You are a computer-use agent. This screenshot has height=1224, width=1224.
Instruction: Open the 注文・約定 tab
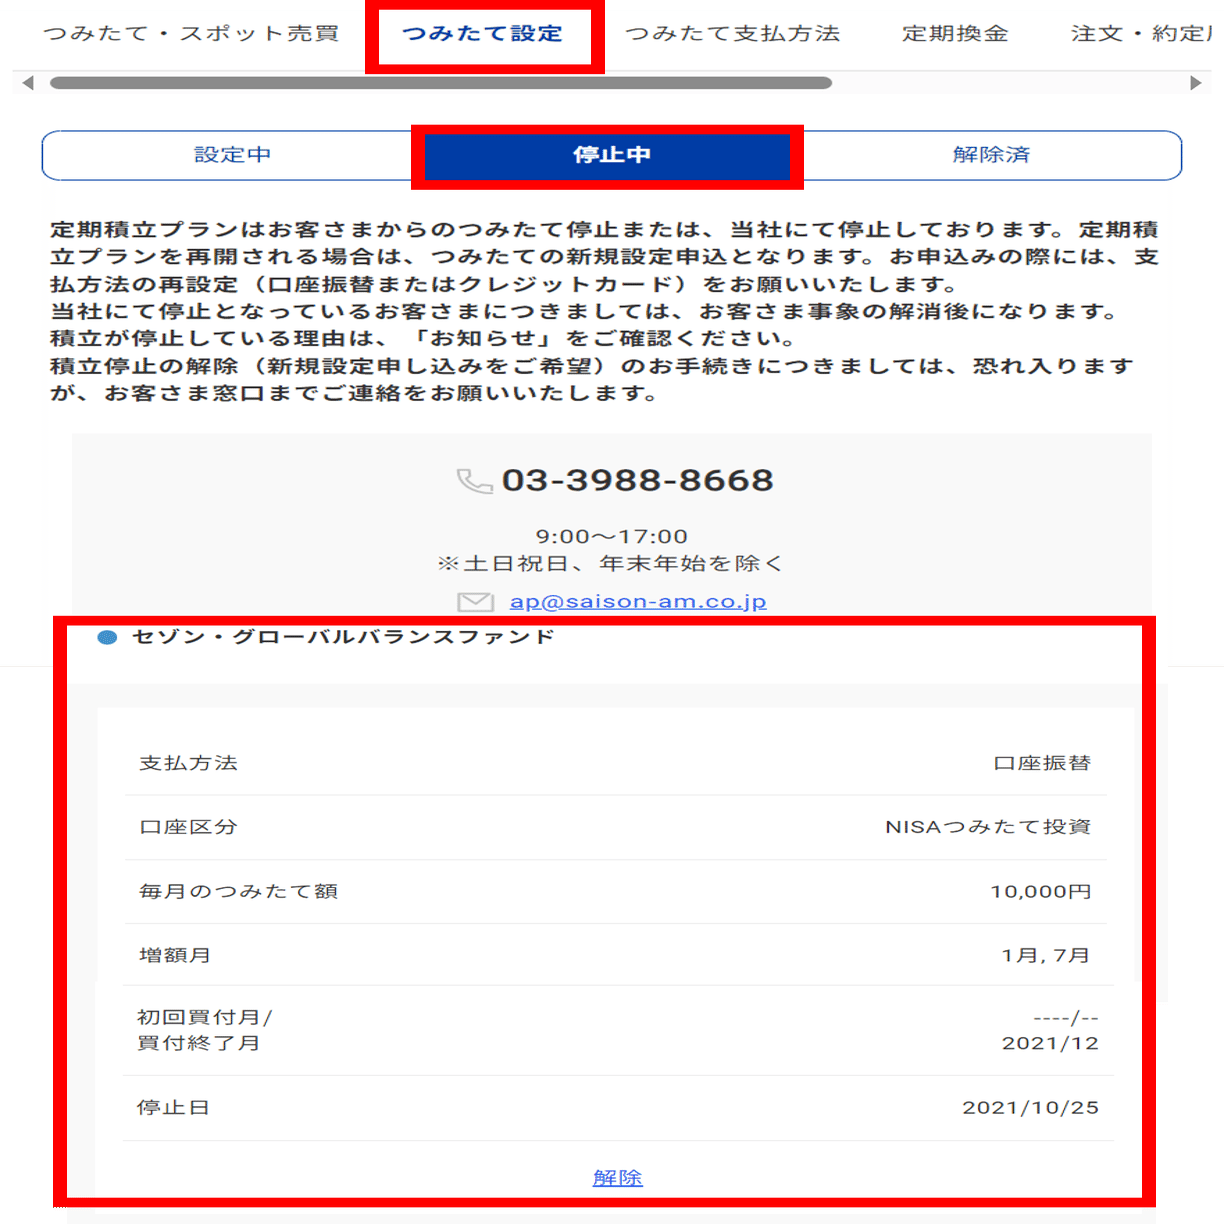pyautogui.click(x=1141, y=33)
